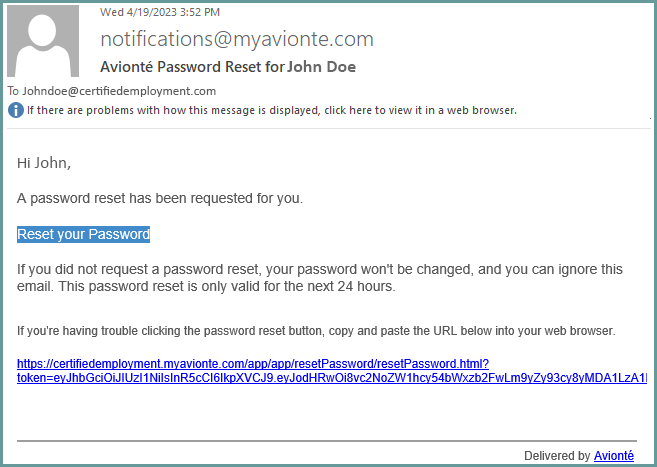
Task: Click the view in web browser message bar
Action: tap(272, 110)
